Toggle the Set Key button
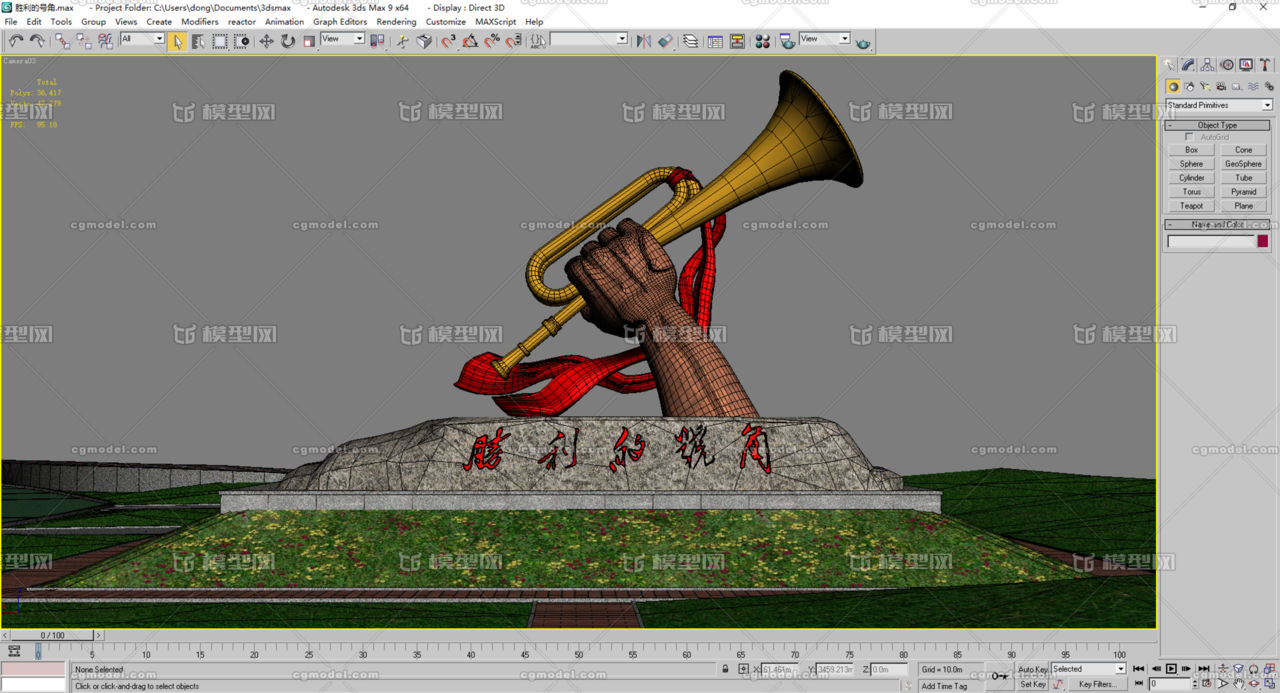The width and height of the screenshot is (1280, 693). coord(1033,685)
